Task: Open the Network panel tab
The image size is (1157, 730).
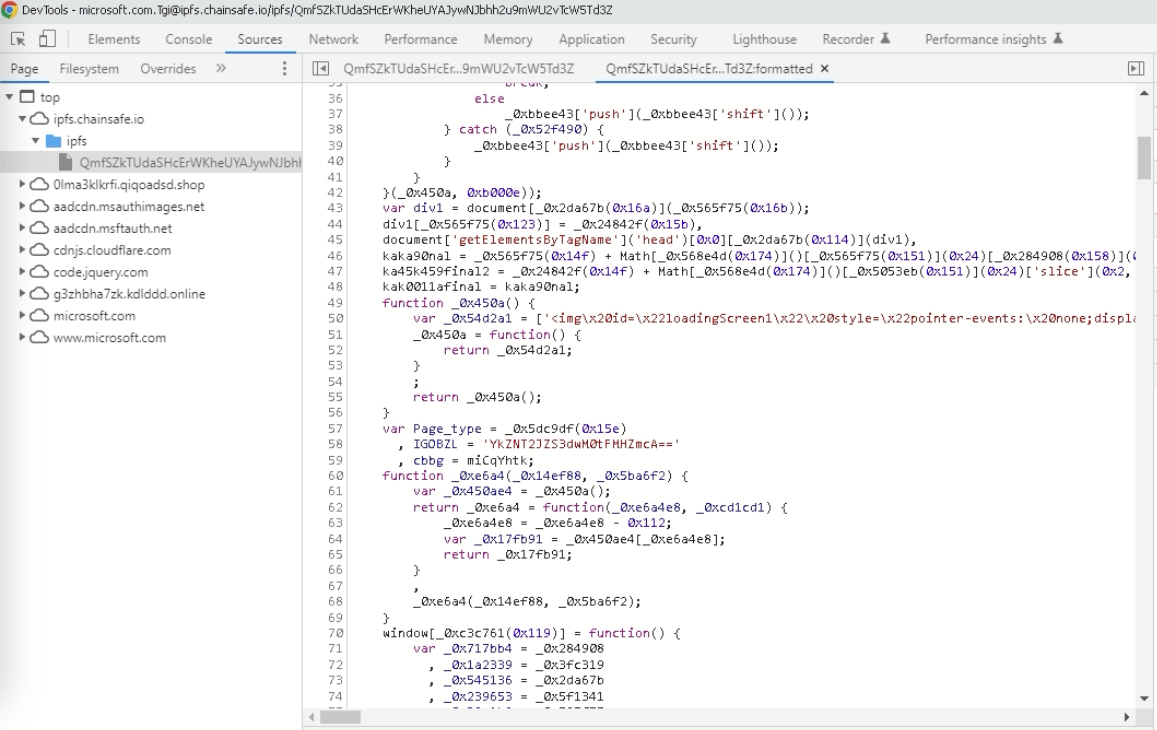Action: 334,39
